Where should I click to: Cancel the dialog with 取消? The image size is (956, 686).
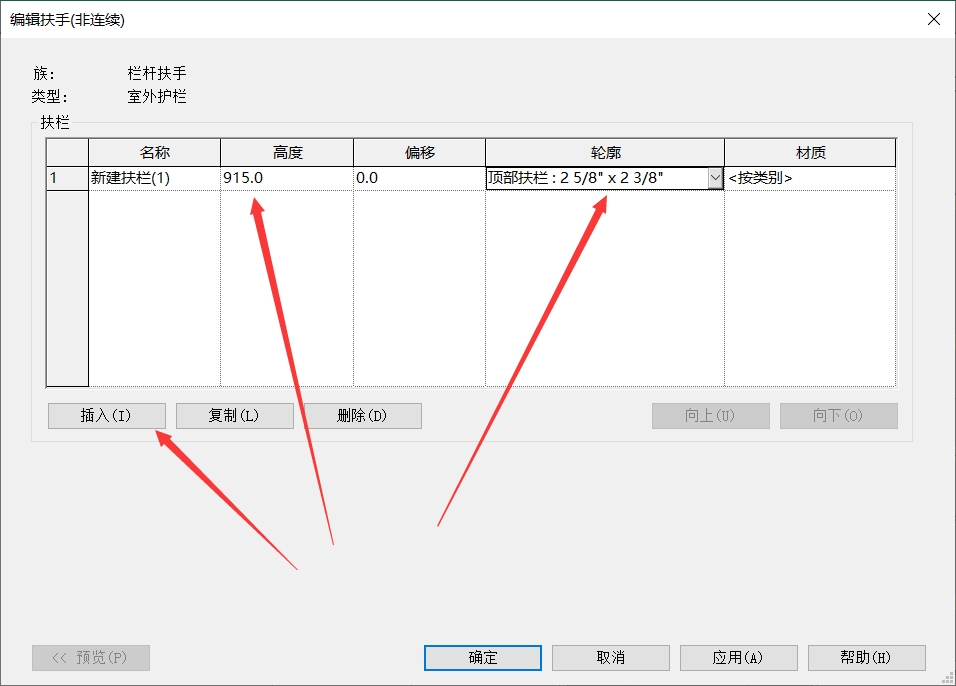tap(610, 658)
